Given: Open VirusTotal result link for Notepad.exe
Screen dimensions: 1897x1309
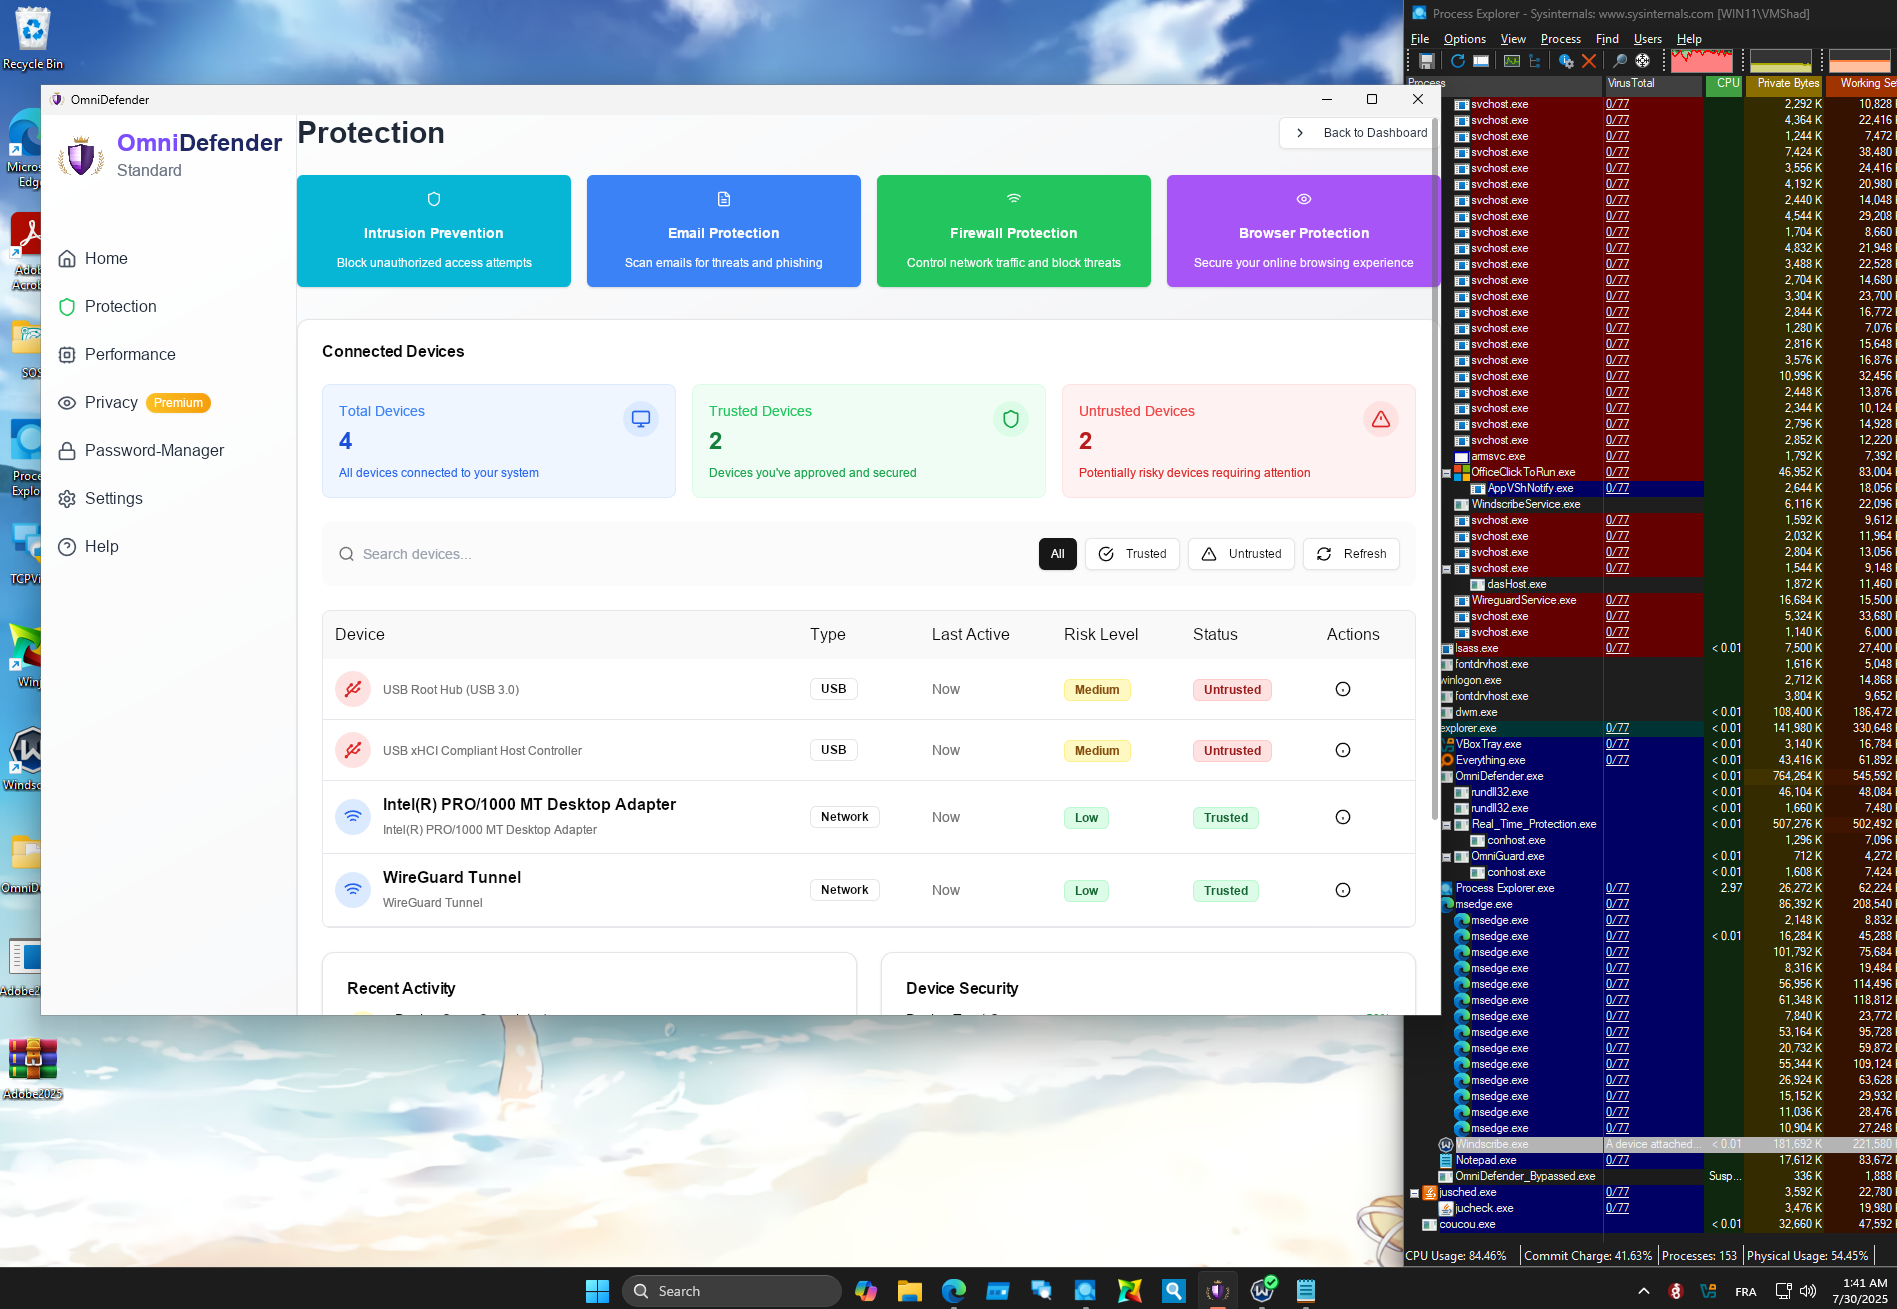Looking at the screenshot, I should tap(1617, 1160).
